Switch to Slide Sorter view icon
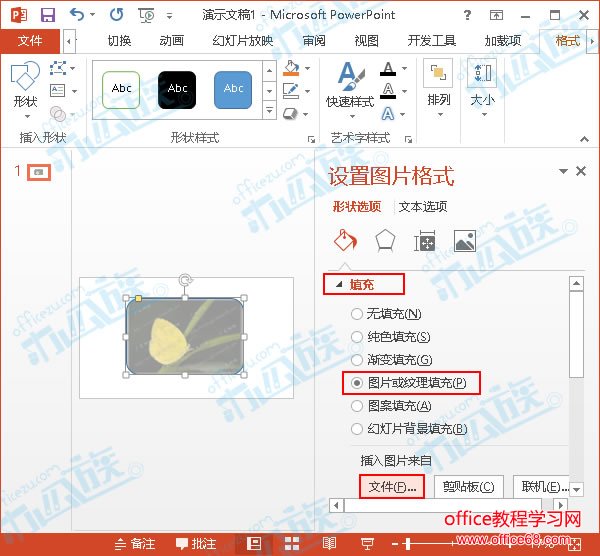This screenshot has height=556, width=600. (292, 544)
